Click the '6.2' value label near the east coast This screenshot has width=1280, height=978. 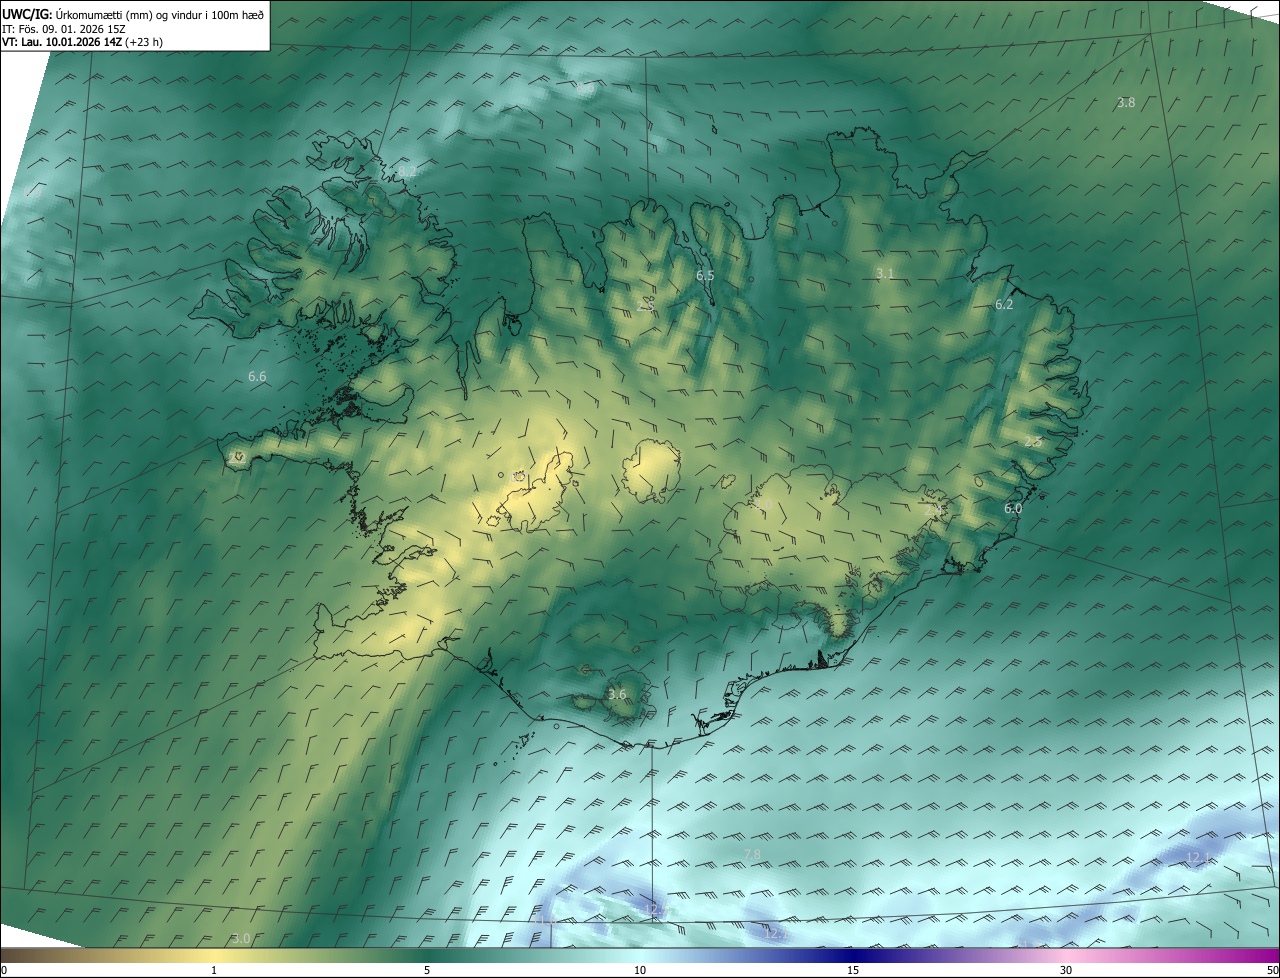click(x=1004, y=305)
